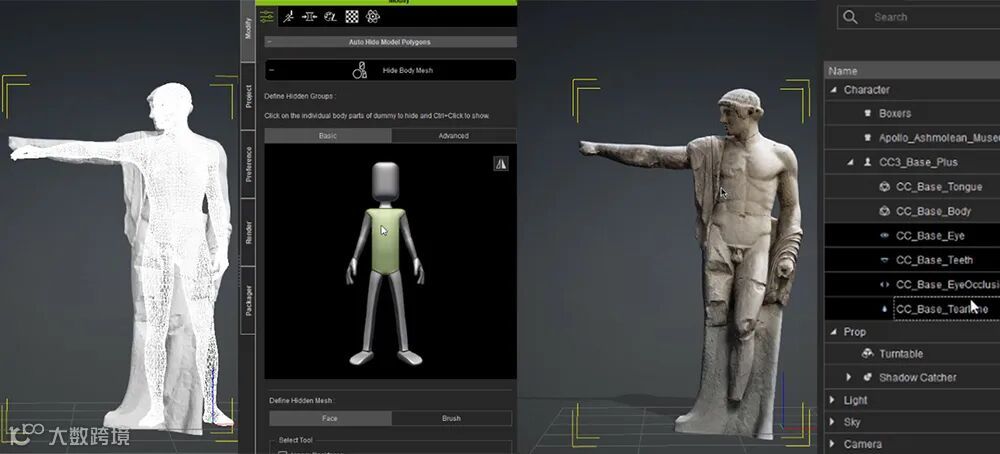This screenshot has width=1000, height=454.
Task: Select the Light label in the scene tree
Action: 855,400
